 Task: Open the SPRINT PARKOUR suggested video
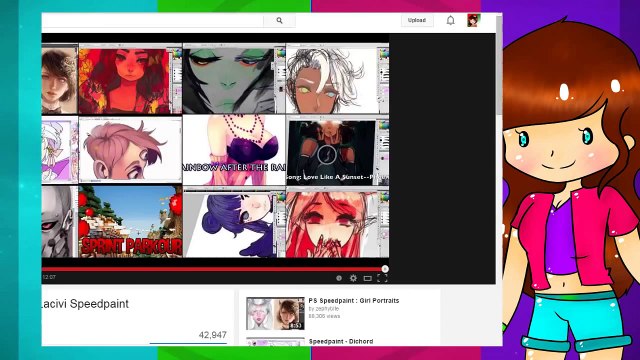coord(130,222)
